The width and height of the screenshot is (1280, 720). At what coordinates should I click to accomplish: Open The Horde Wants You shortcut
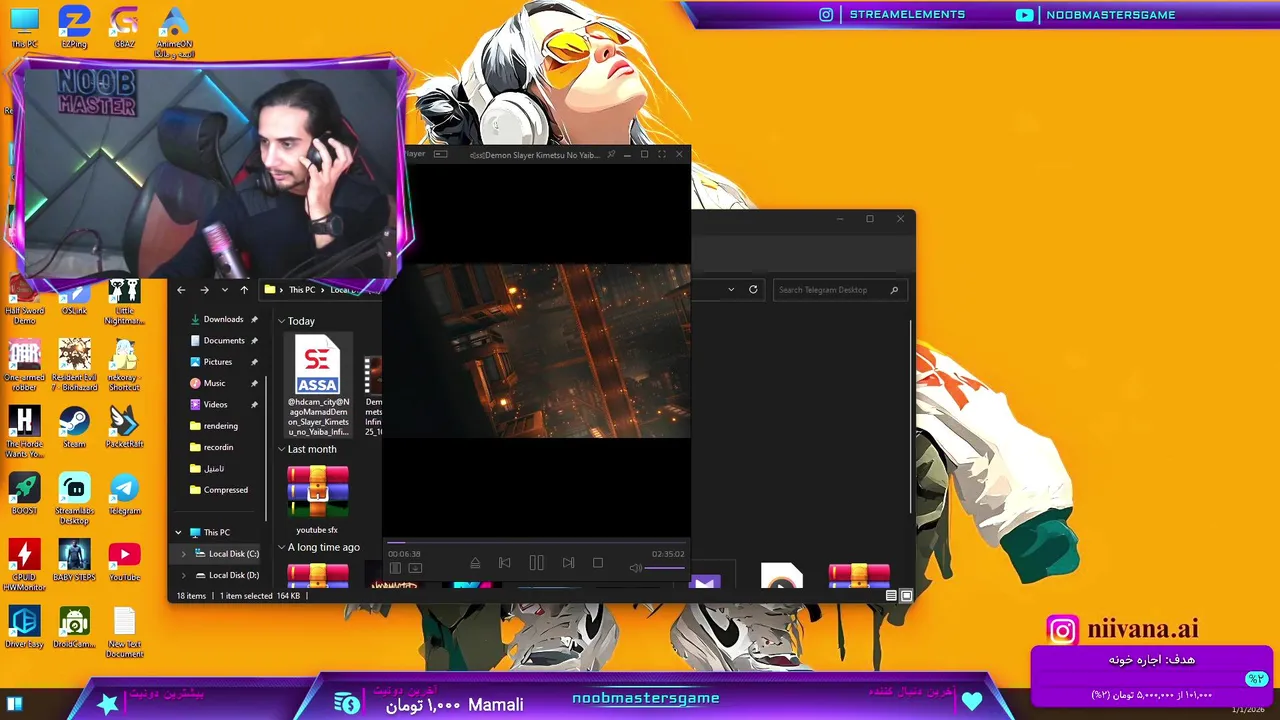[24, 433]
